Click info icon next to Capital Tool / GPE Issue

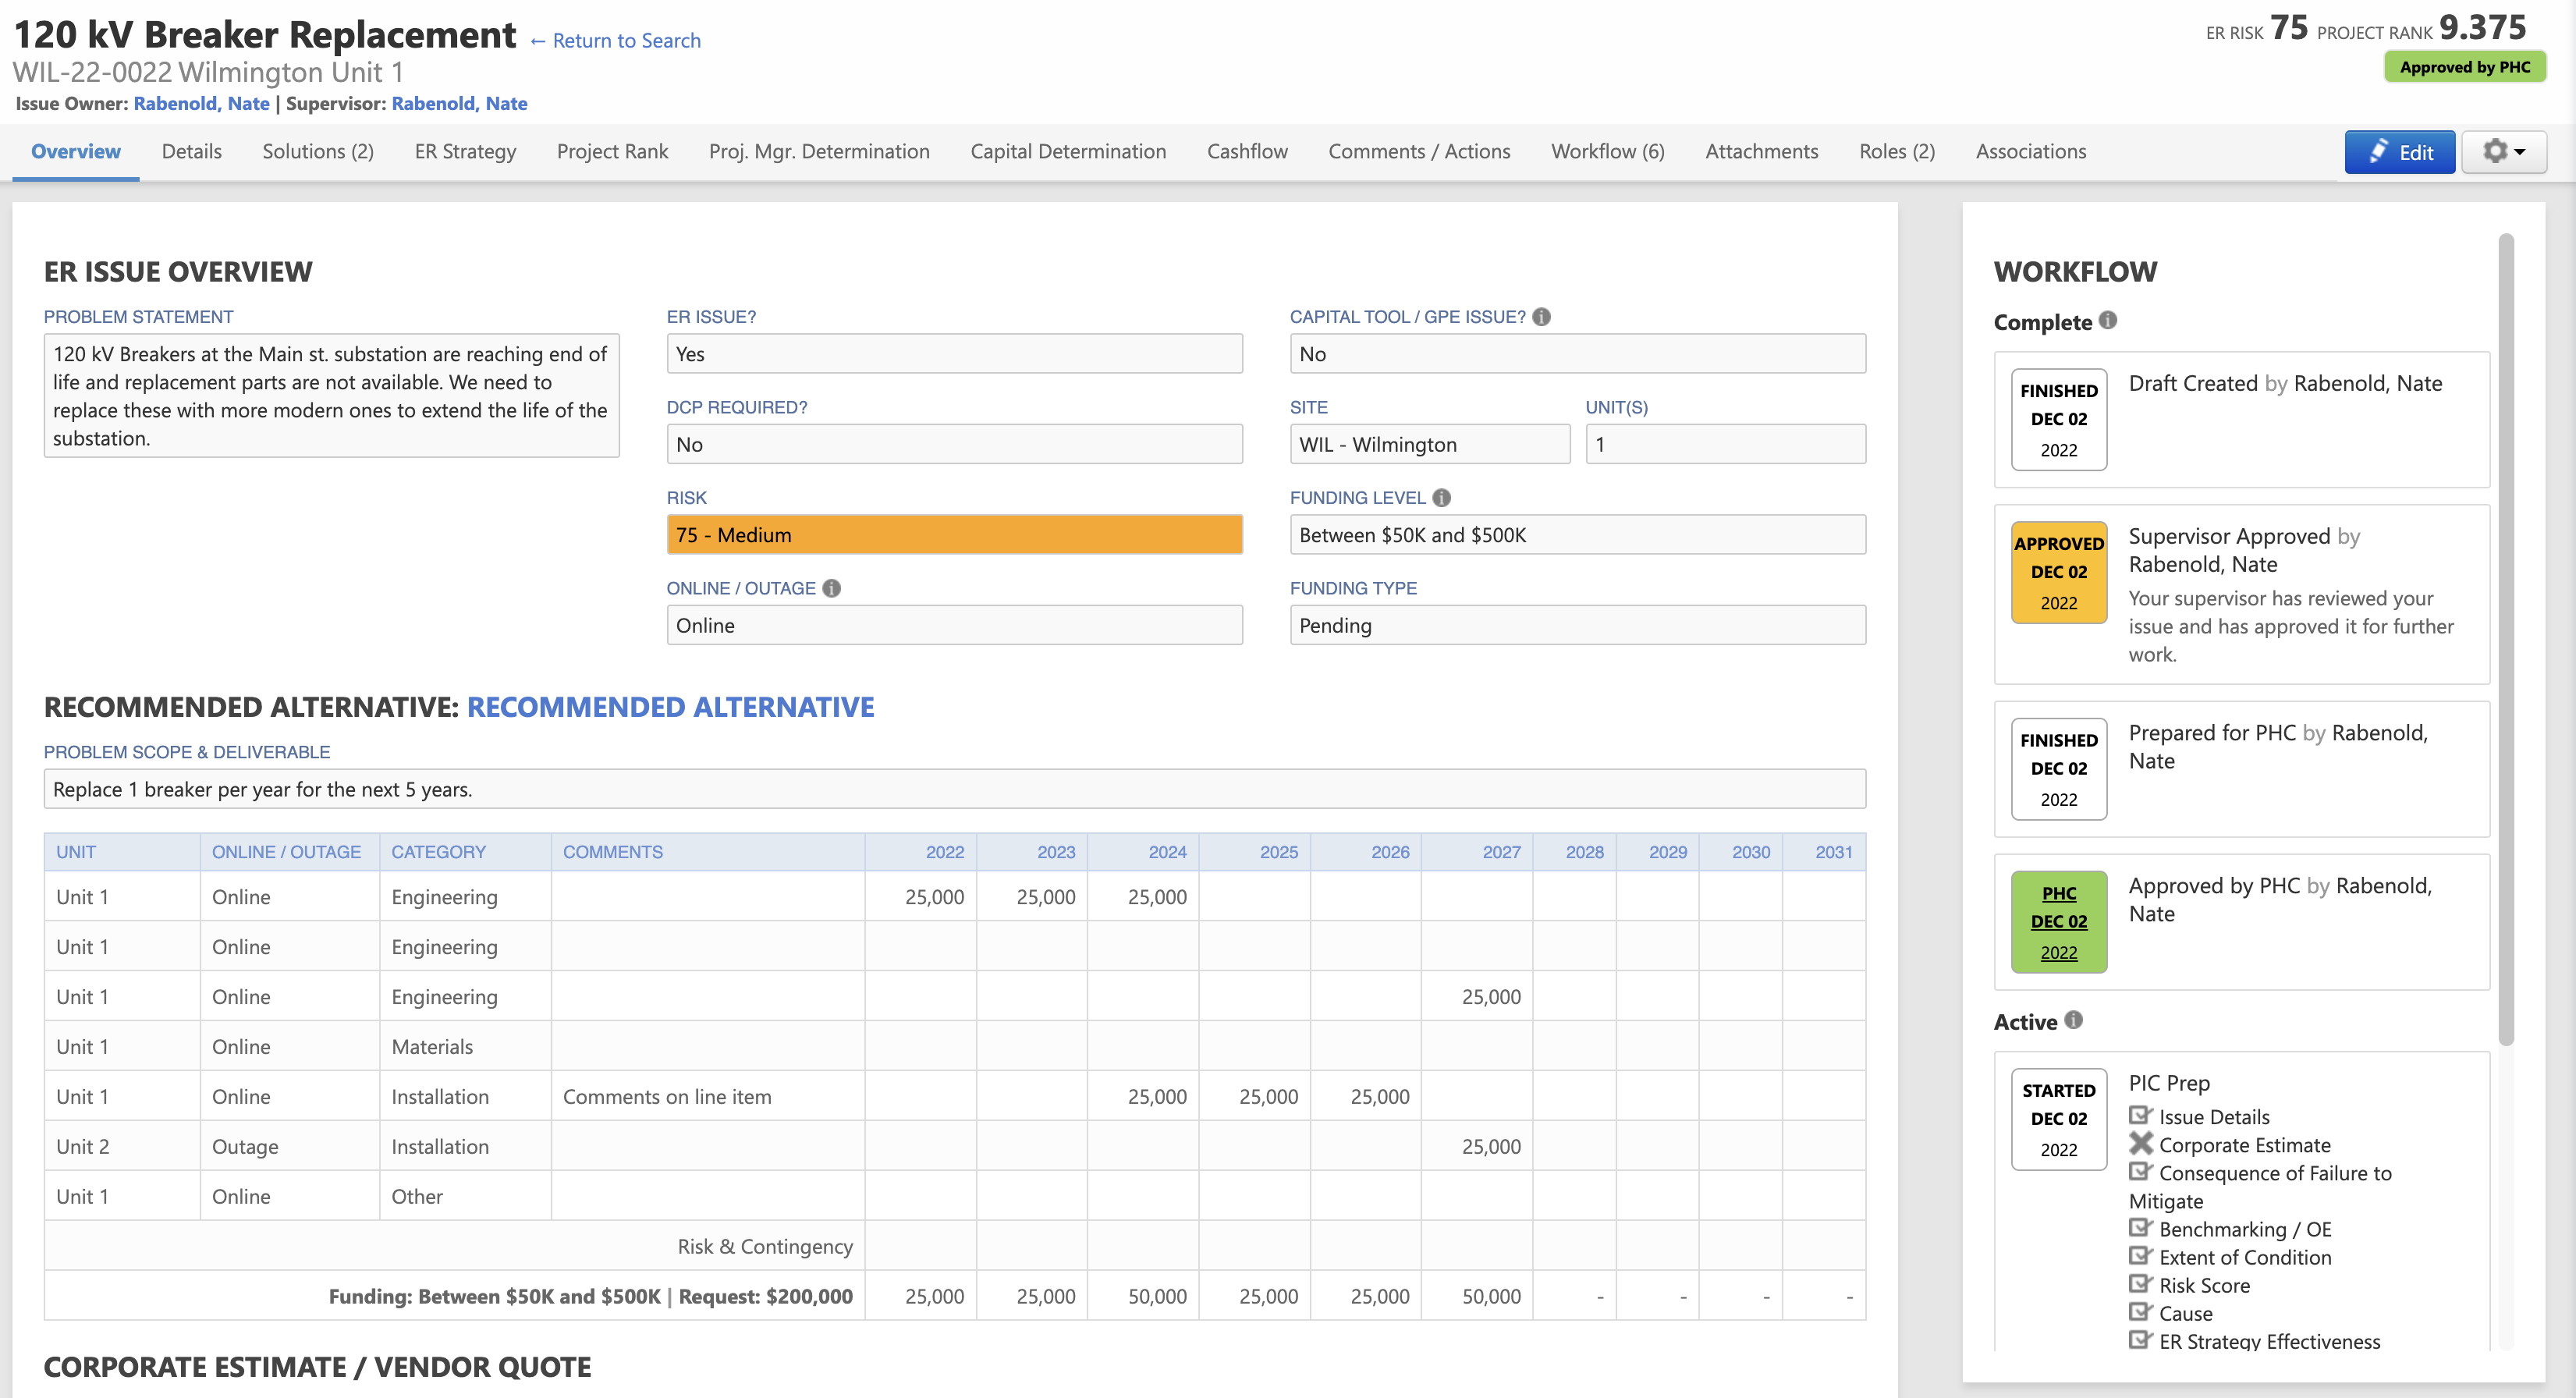click(1541, 317)
